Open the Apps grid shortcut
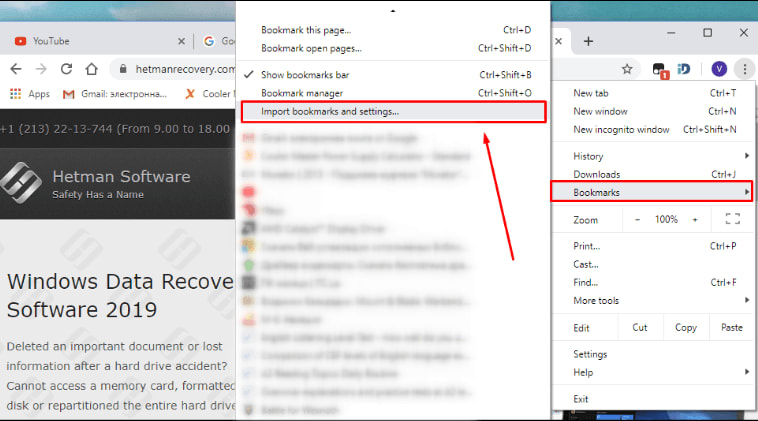758x421 pixels. [30, 94]
